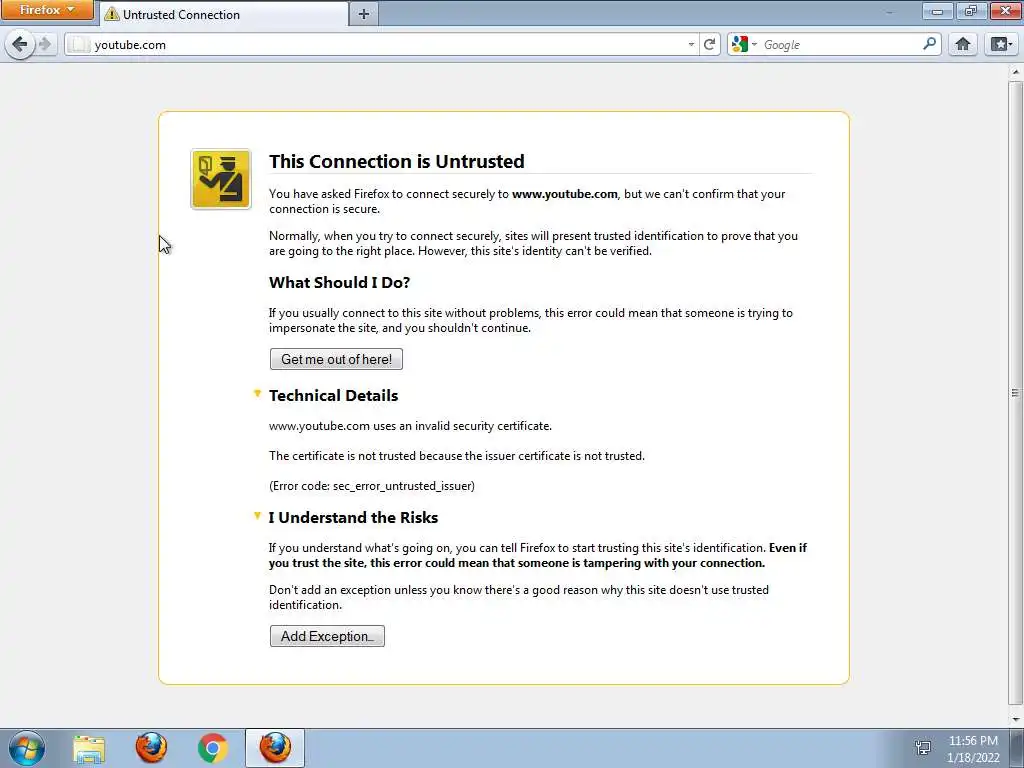Open Windows Explorer from taskbar
1024x768 pixels.
tap(89, 748)
